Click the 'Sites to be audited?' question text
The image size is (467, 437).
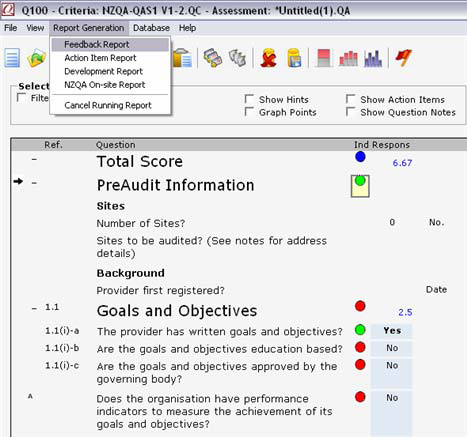212,247
